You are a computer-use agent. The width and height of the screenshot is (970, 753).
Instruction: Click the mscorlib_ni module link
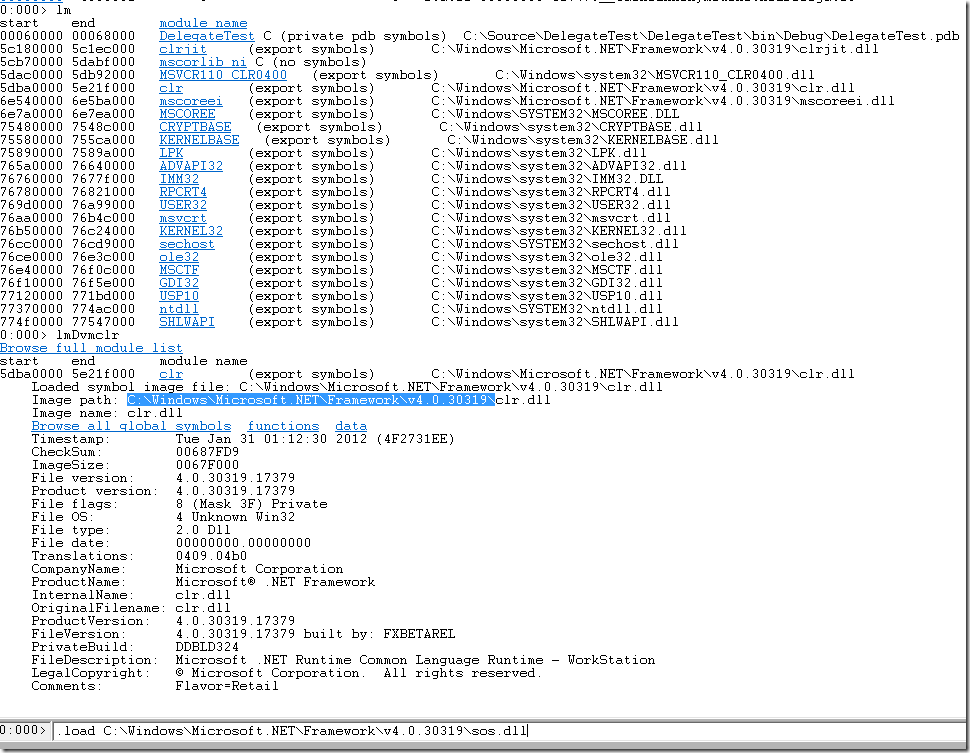click(202, 62)
